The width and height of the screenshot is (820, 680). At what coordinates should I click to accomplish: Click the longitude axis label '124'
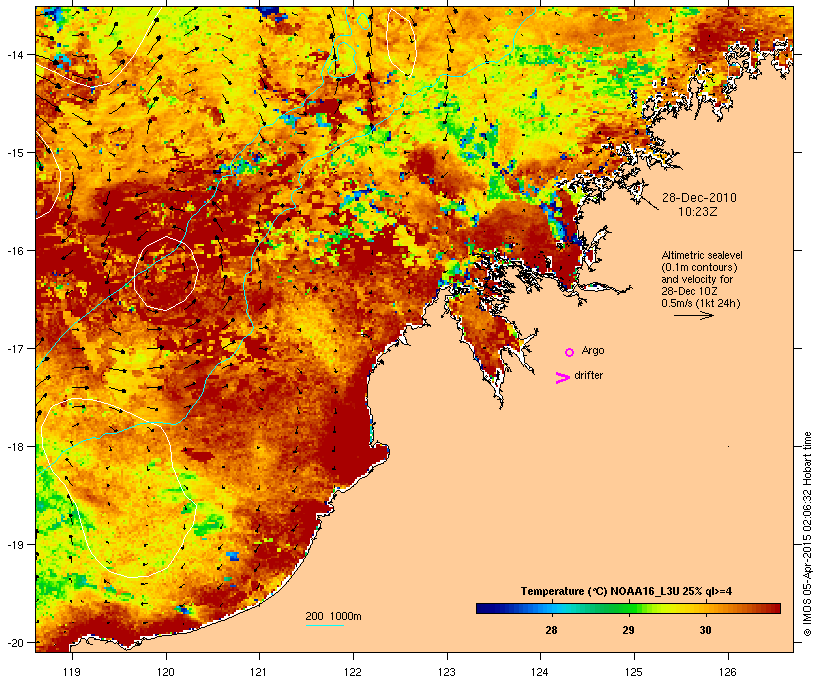tap(540, 672)
